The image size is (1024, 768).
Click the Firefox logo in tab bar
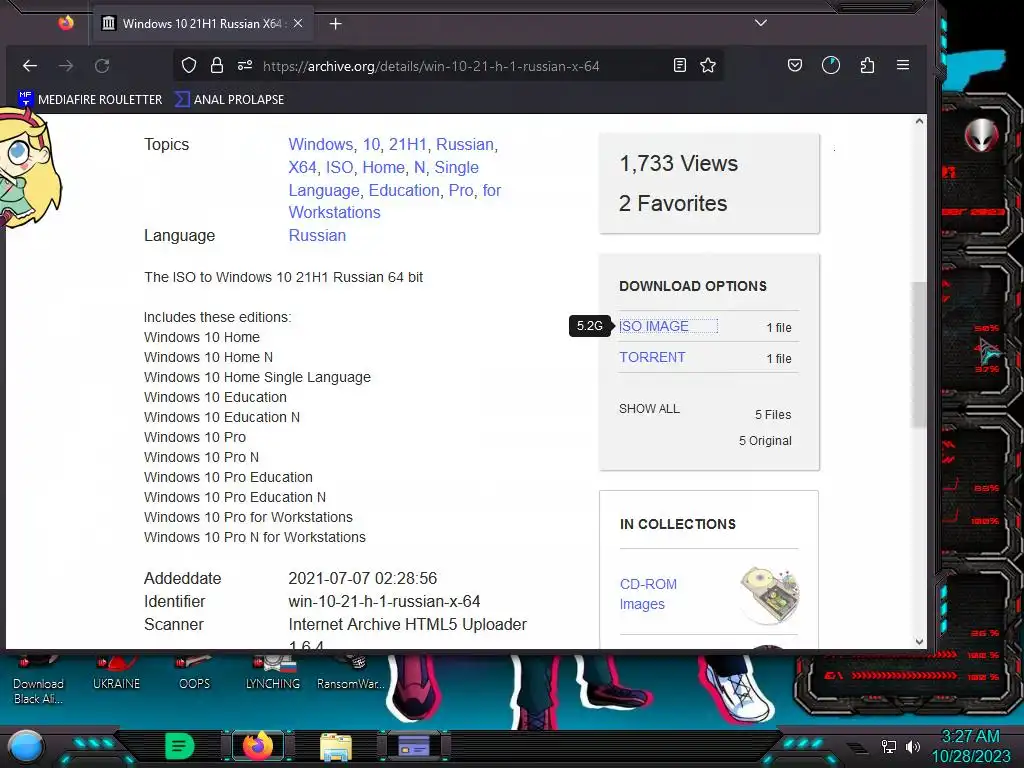[66, 24]
